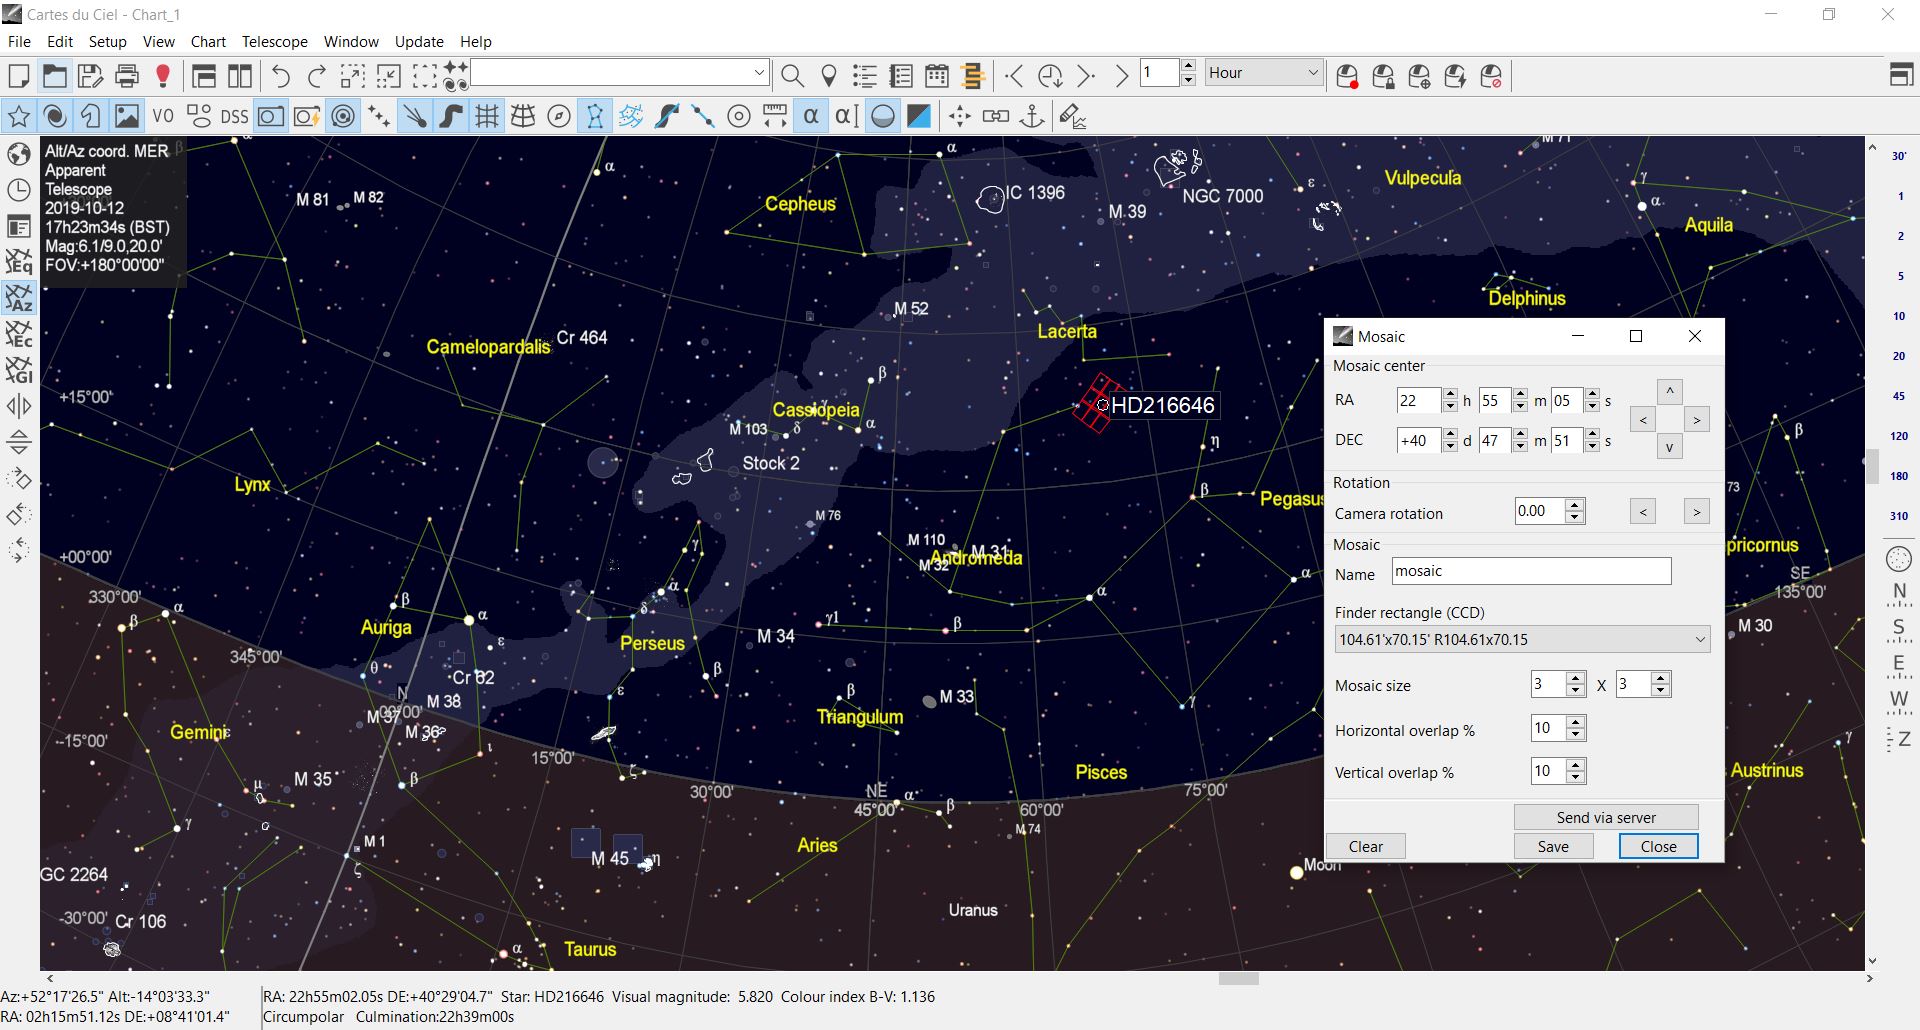This screenshot has height=1030, width=1920.
Task: Increase Horizontal overlap % value
Action: click(1576, 723)
